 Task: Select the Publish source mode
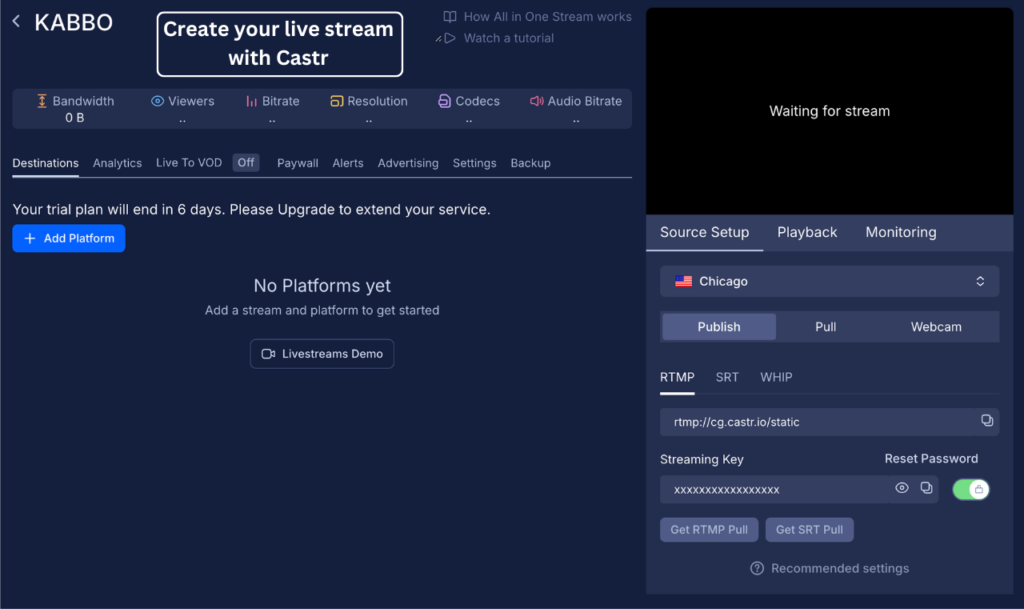719,327
